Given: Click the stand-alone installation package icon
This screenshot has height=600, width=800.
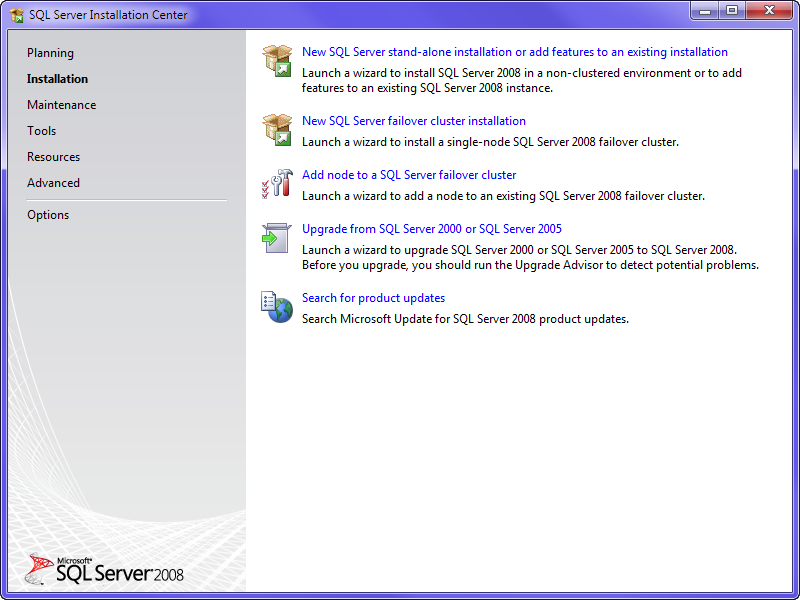Looking at the screenshot, I should [x=277, y=60].
